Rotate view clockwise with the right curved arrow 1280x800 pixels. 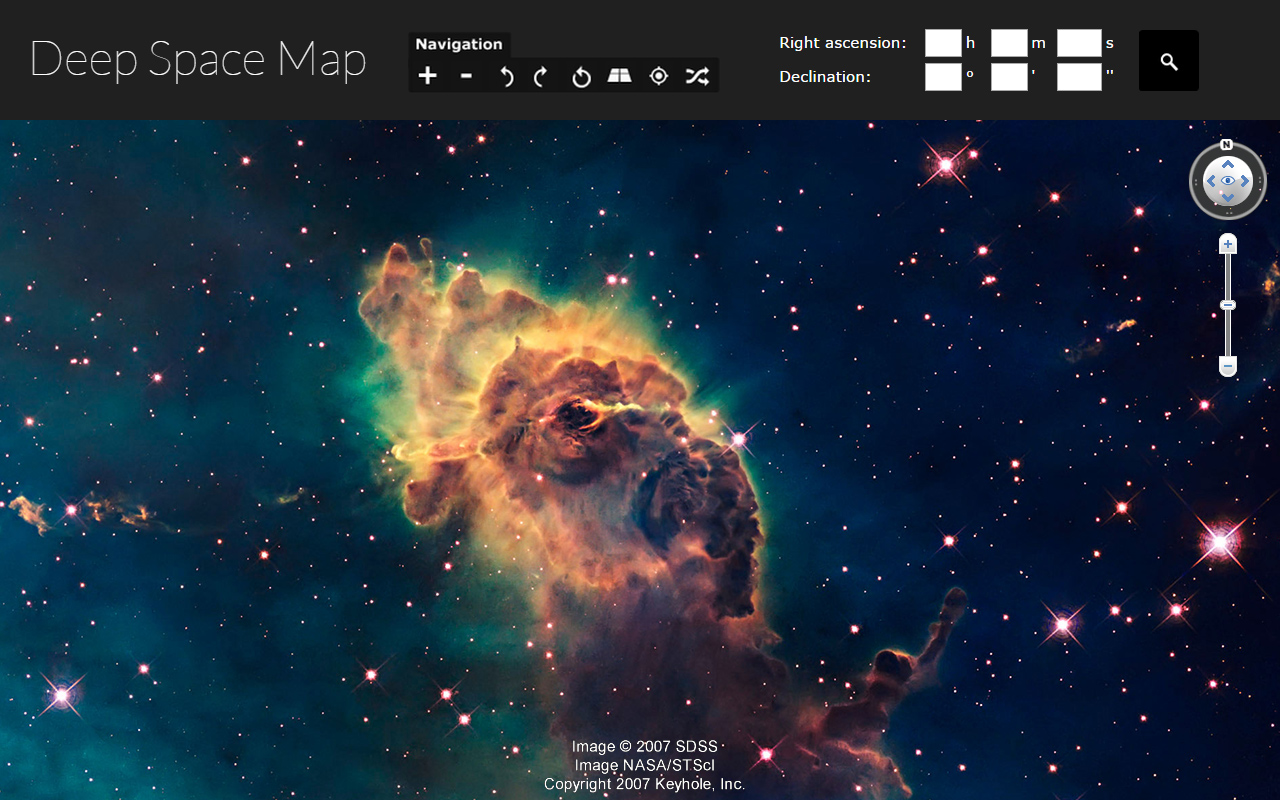[x=541, y=77]
